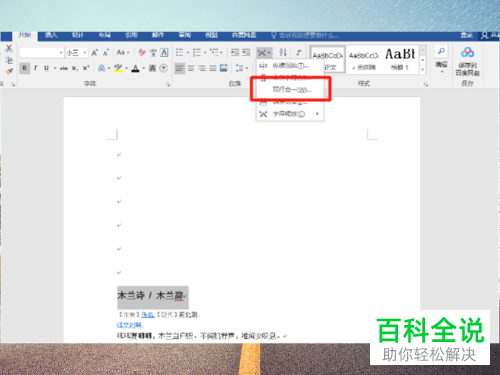The image size is (500, 375).
Task: Click Increase Indent icon
Action: pyautogui.click(x=246, y=52)
